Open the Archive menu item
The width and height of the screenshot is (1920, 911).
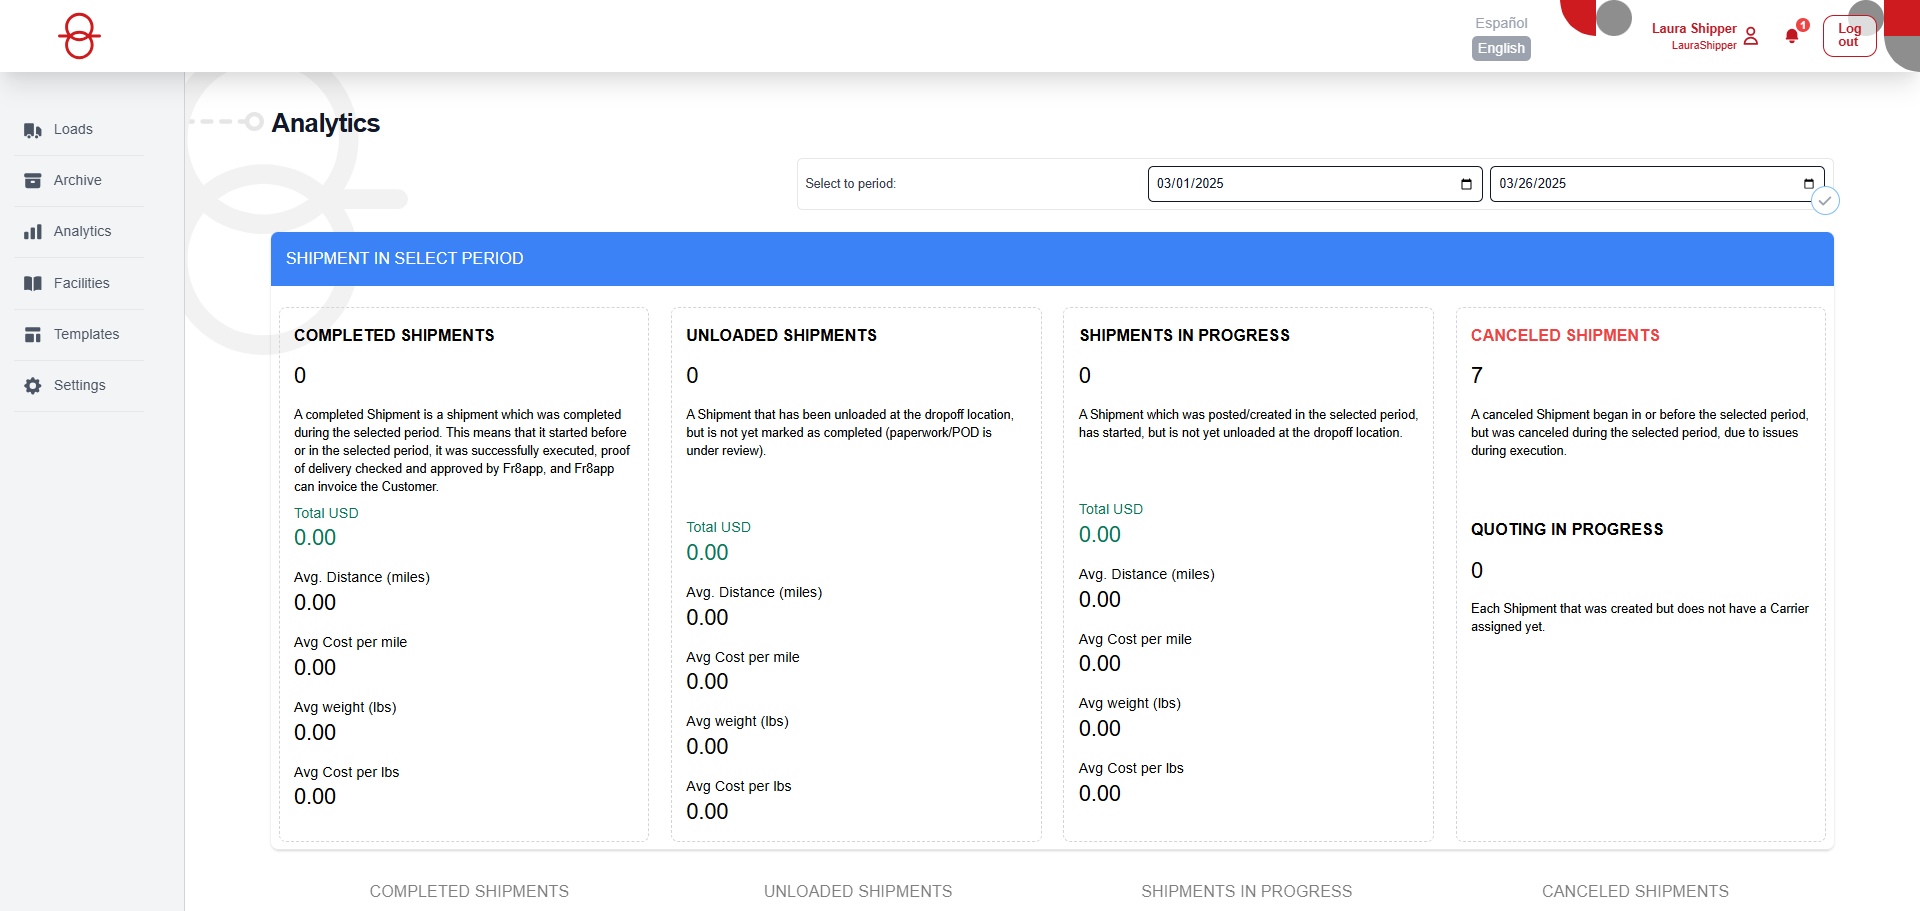coord(79,181)
